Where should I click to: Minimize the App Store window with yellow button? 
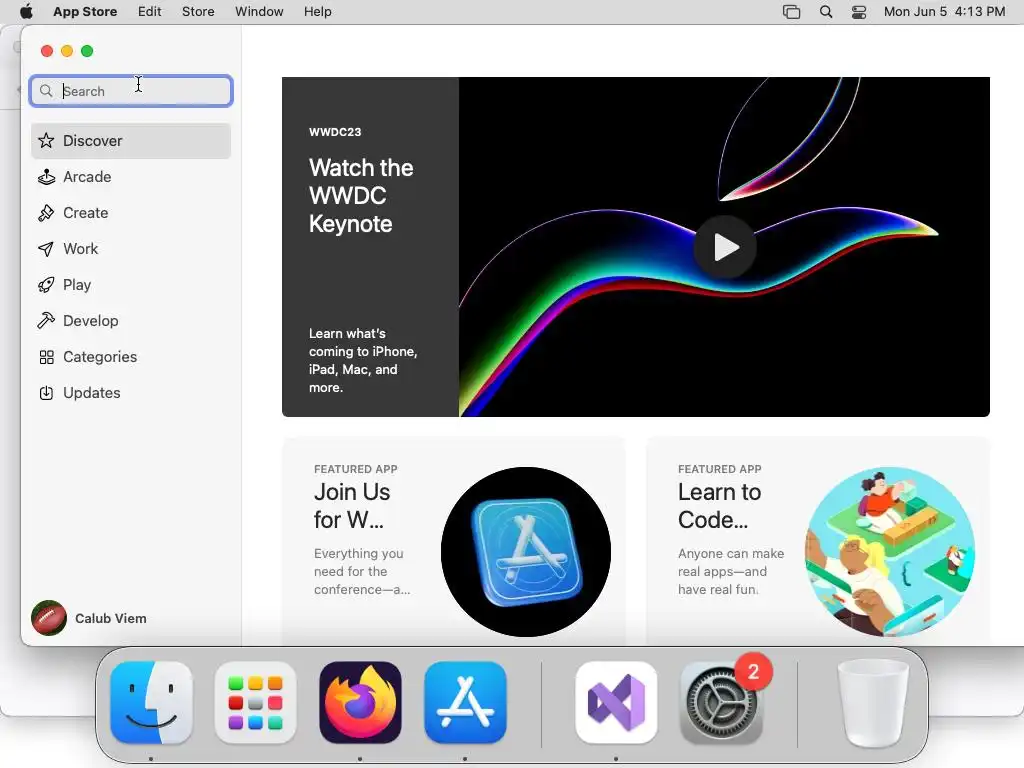point(67,51)
